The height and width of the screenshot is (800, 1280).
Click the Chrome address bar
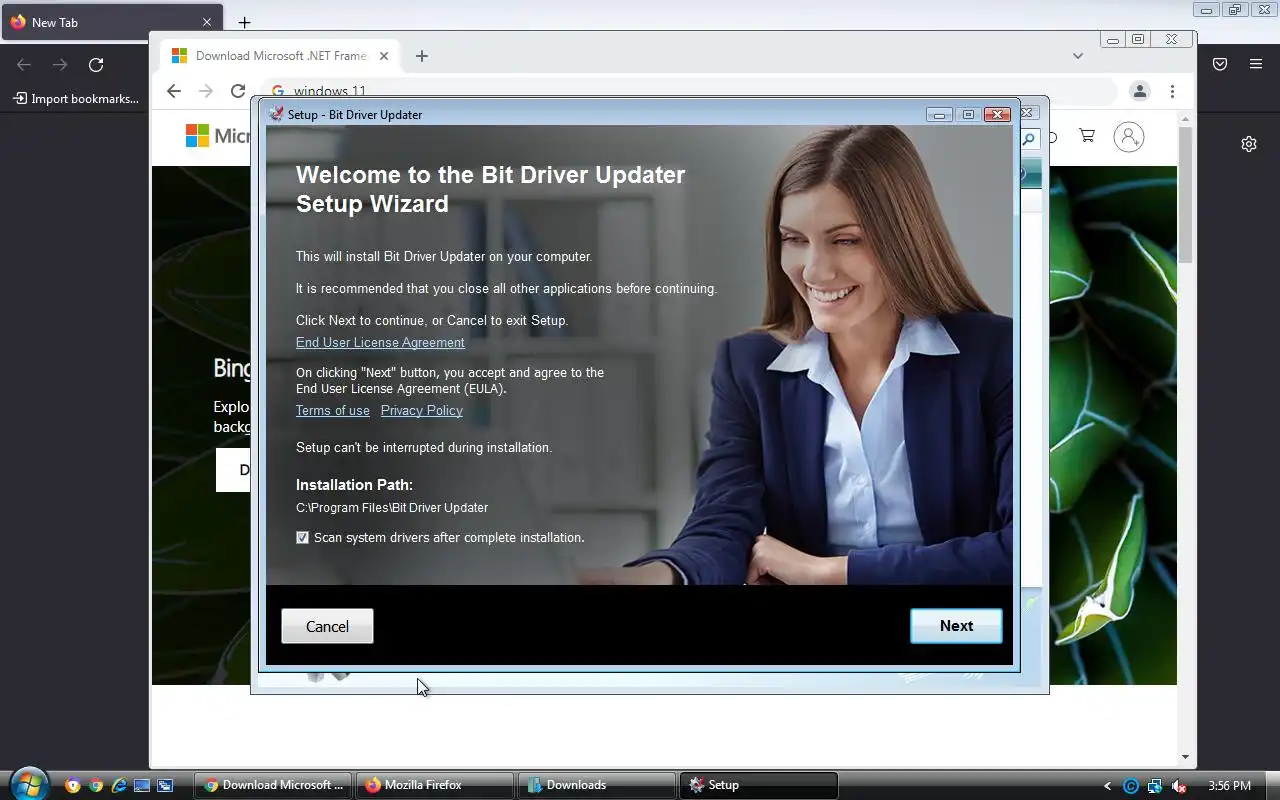click(690, 91)
